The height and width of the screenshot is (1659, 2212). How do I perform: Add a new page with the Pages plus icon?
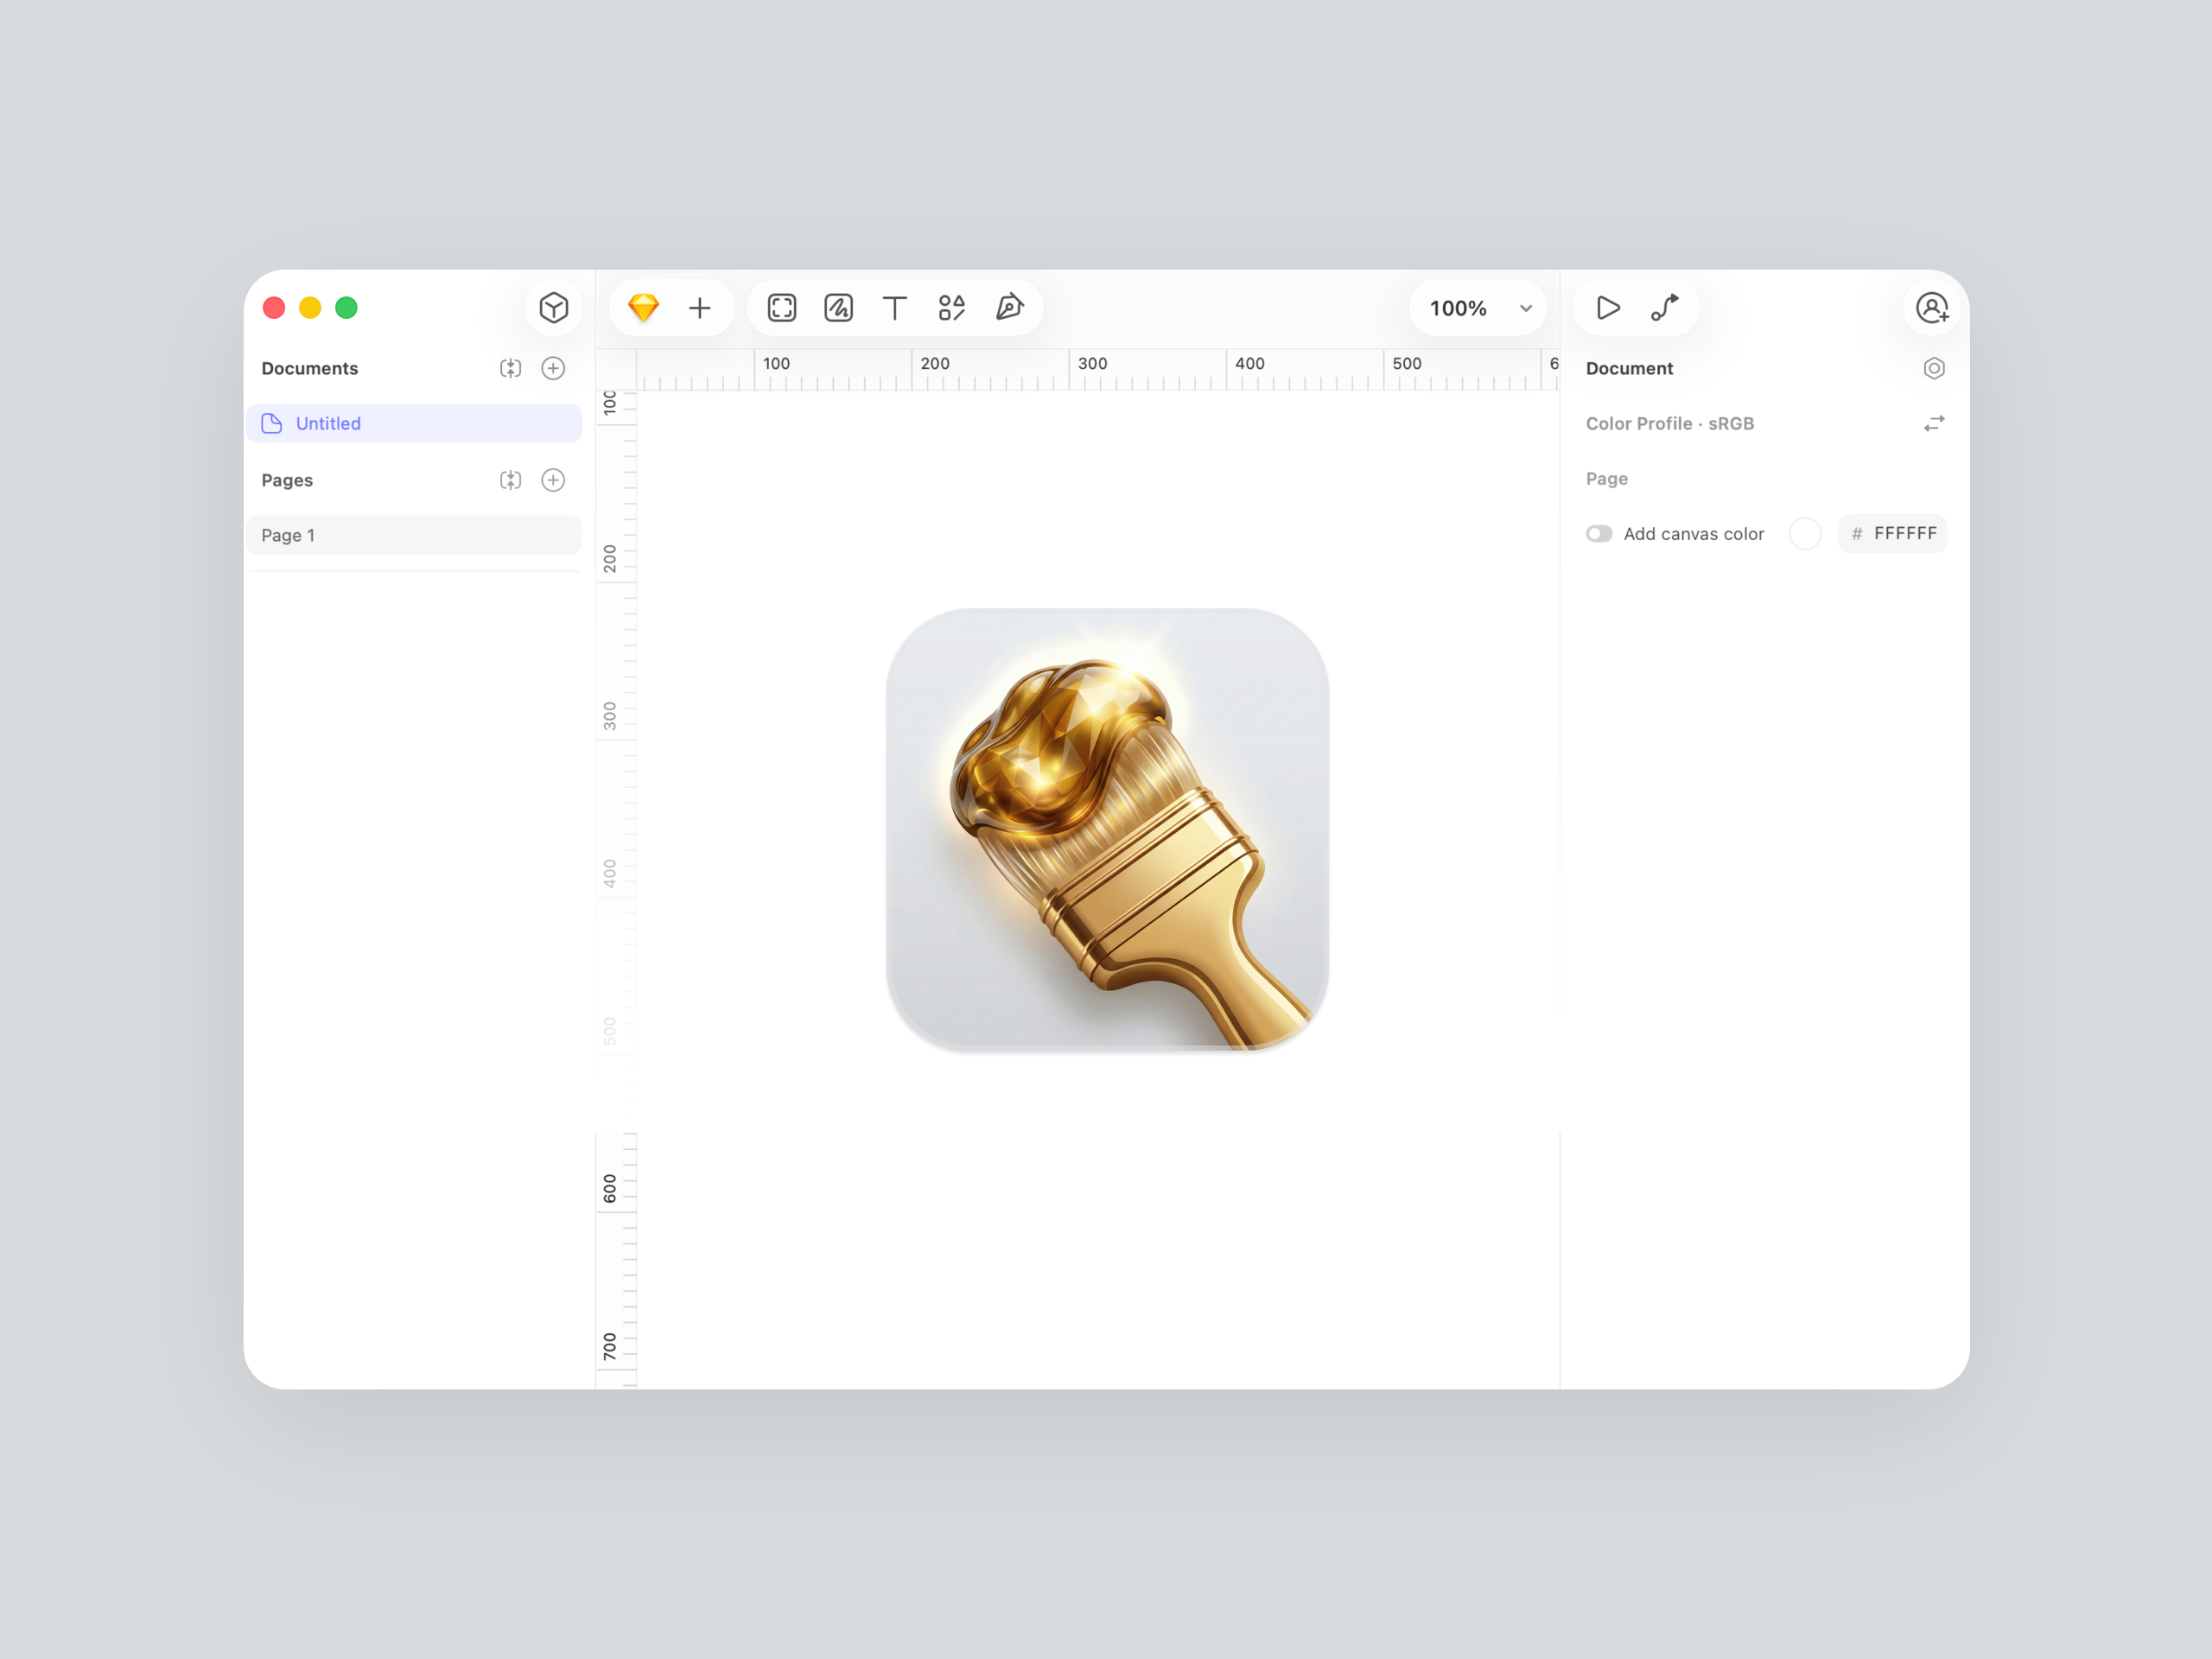pos(553,480)
